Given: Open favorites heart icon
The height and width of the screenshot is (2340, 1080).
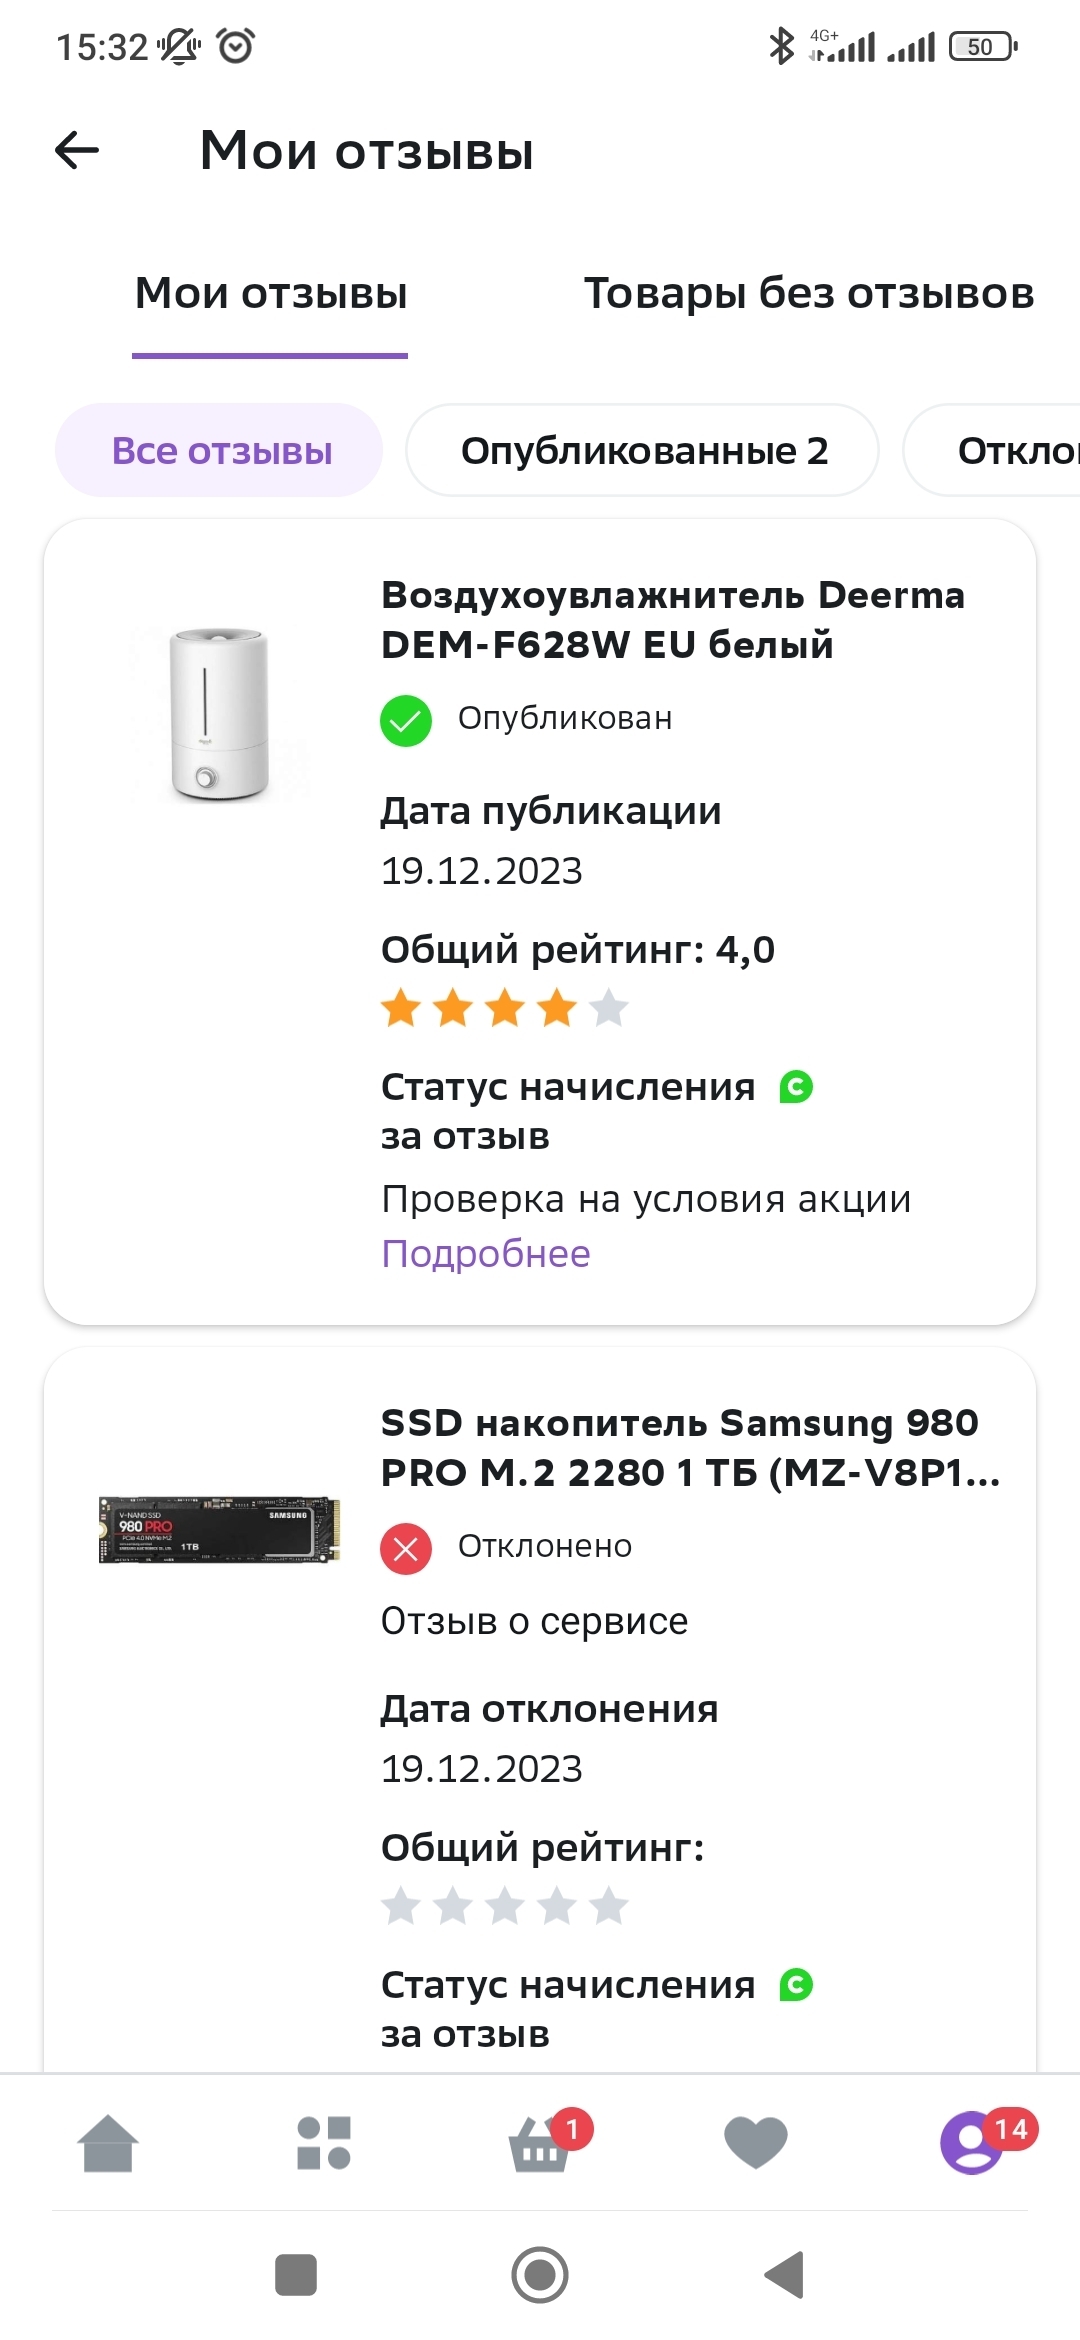Looking at the screenshot, I should pyautogui.click(x=756, y=2144).
